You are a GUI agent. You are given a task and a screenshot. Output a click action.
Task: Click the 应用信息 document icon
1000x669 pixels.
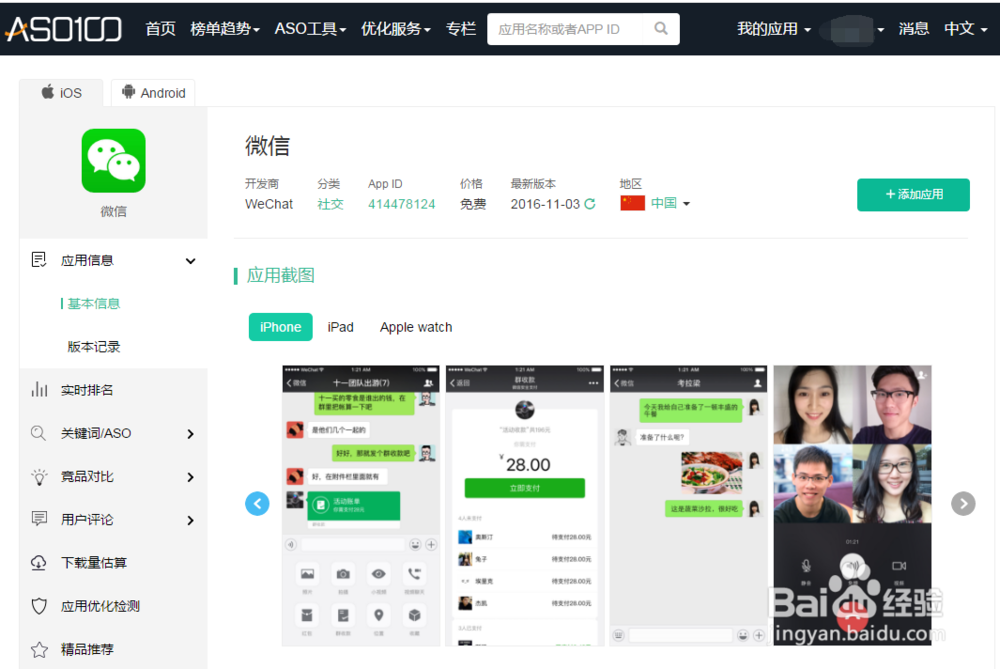click(39, 260)
